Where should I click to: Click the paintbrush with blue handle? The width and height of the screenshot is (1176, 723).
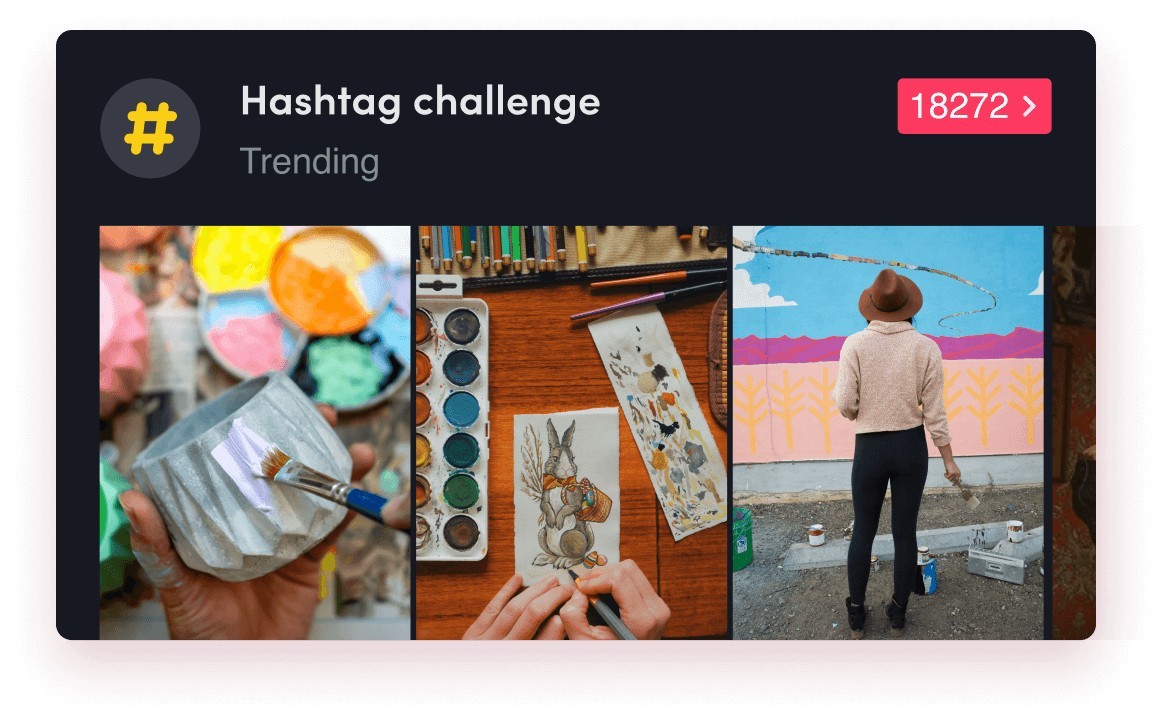(324, 482)
